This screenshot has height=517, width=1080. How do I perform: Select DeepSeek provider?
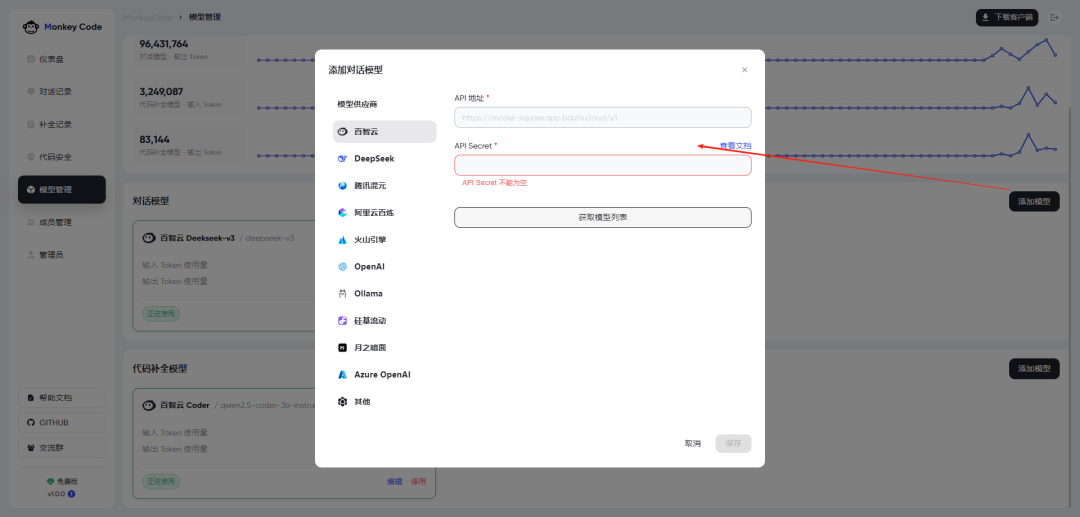click(384, 158)
